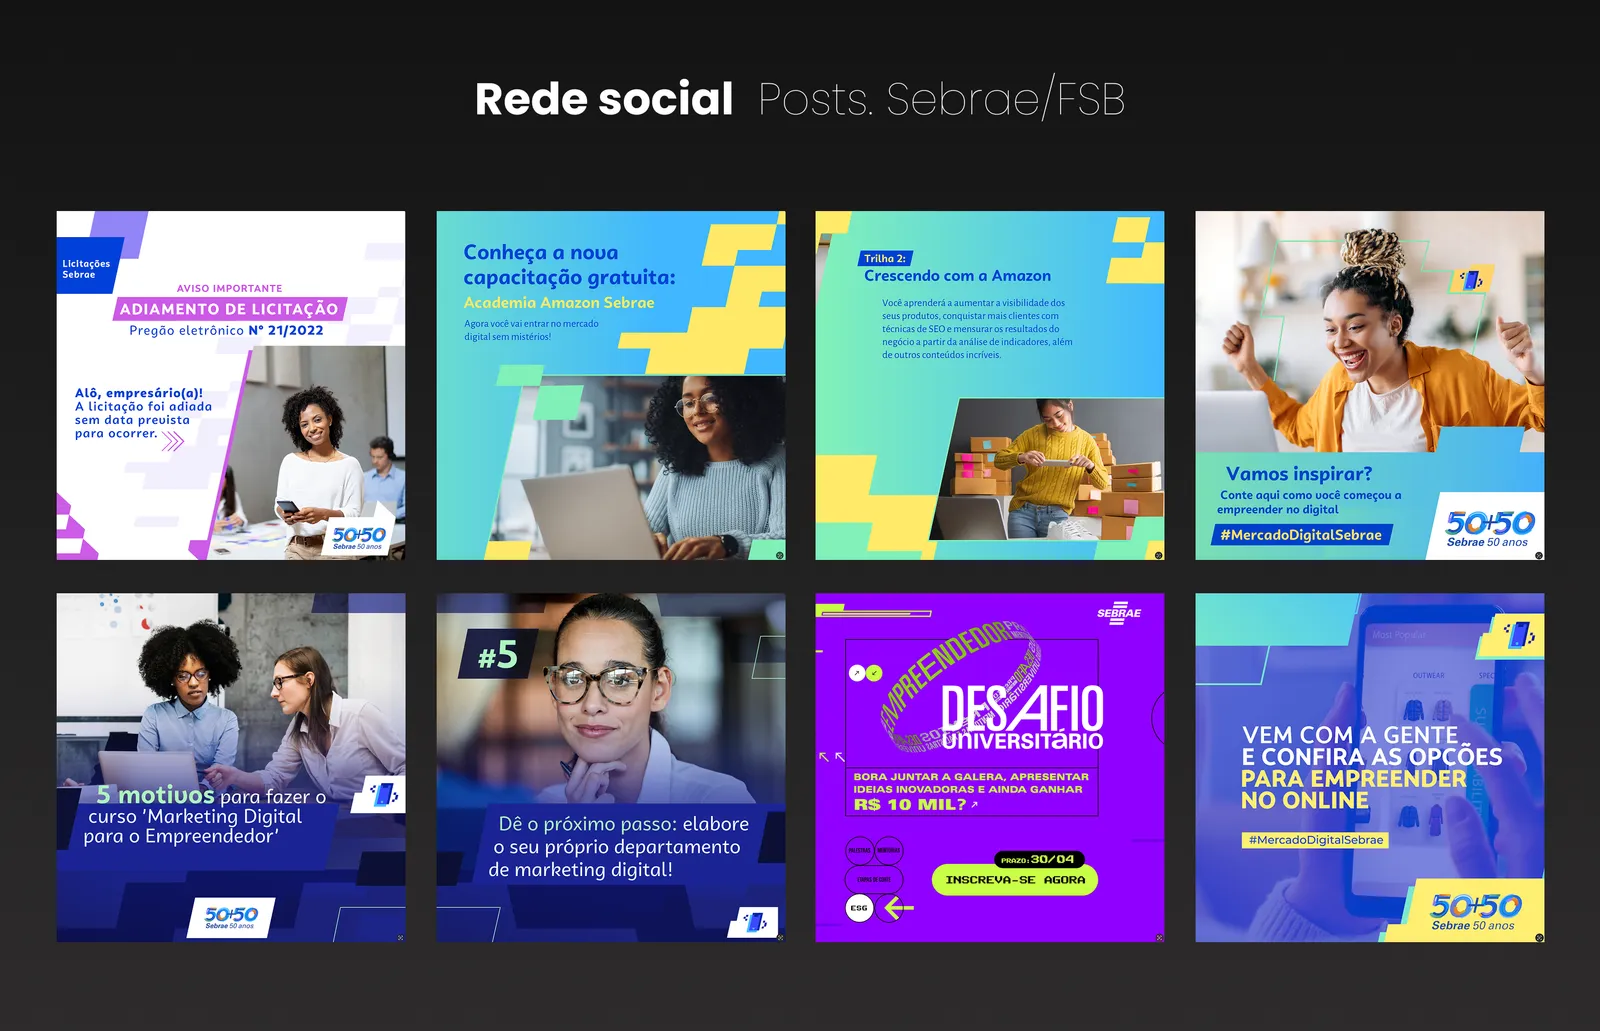
Task: Click 'Pregão eletrônico Nº 21/2022' text
Action: coord(226,330)
